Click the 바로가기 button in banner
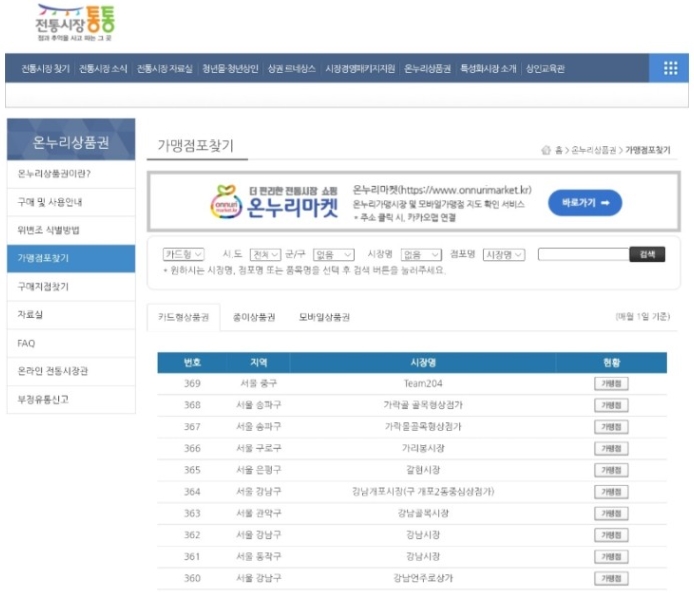 point(585,203)
